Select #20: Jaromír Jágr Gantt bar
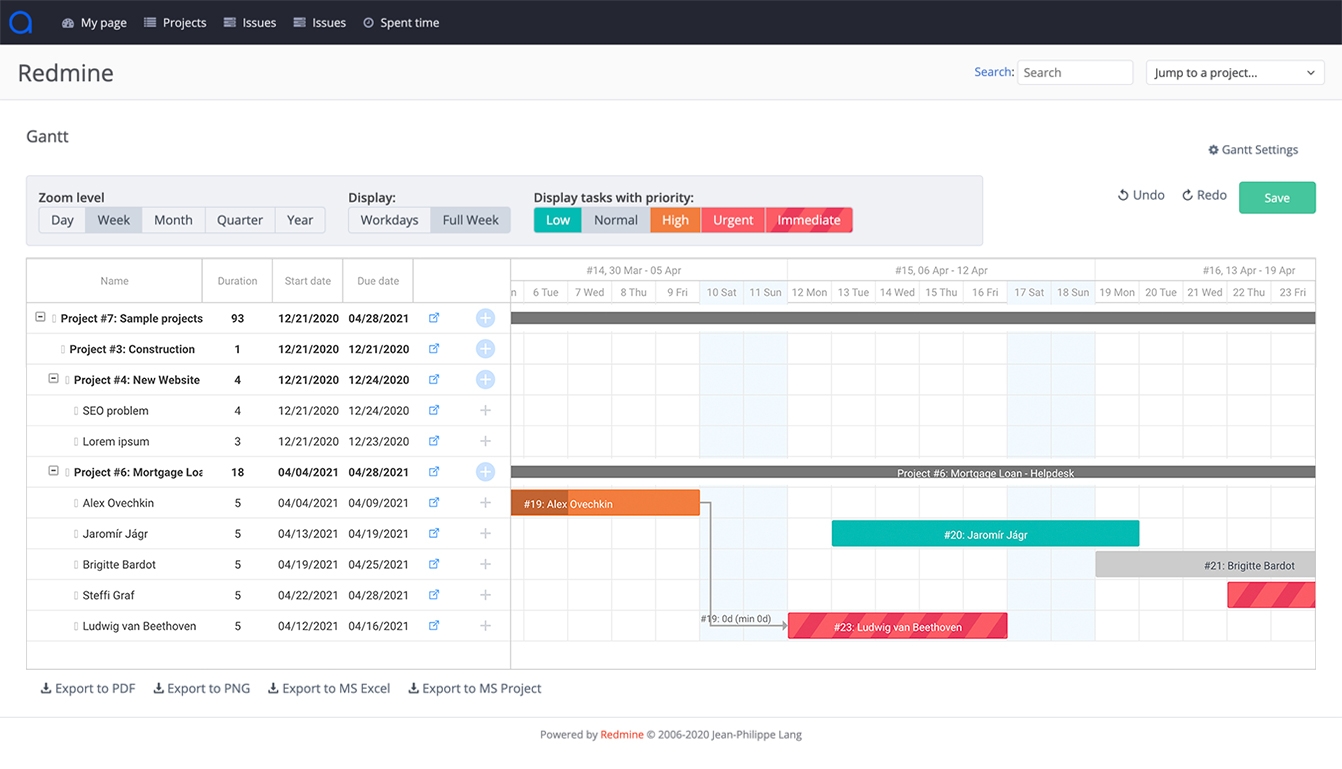This screenshot has height=769, width=1342. (985, 534)
